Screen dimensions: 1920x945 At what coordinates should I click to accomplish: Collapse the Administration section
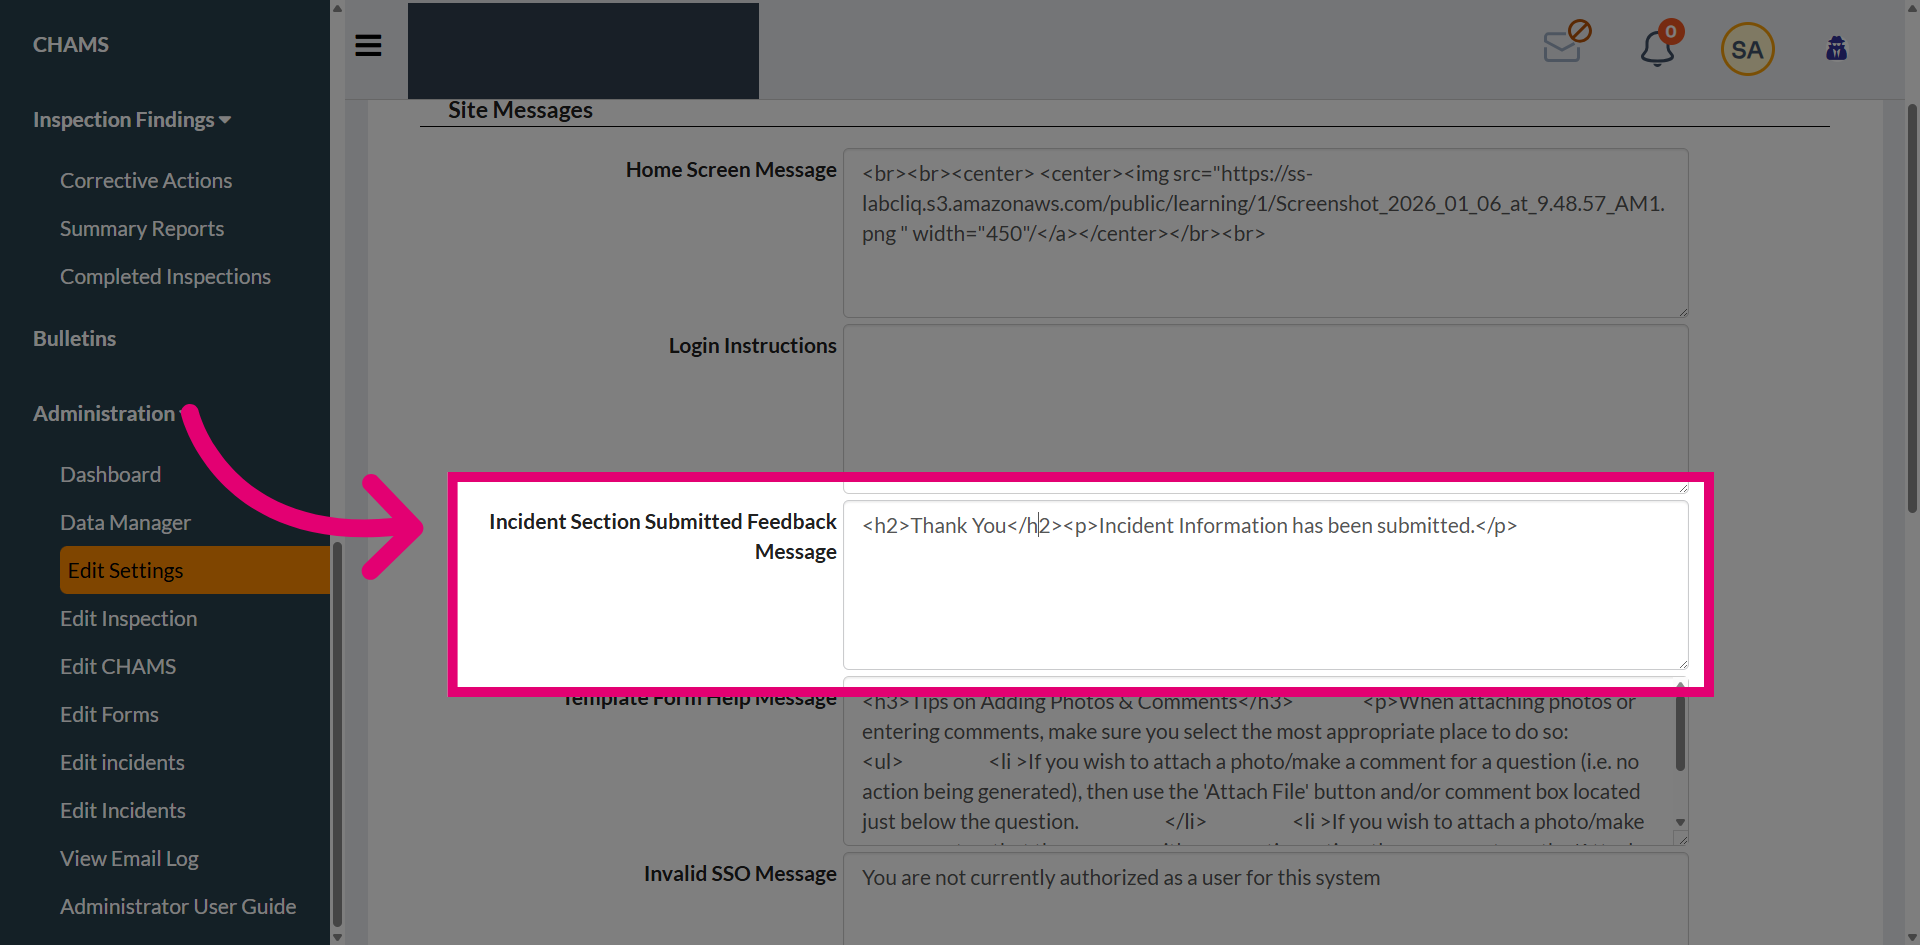click(104, 414)
